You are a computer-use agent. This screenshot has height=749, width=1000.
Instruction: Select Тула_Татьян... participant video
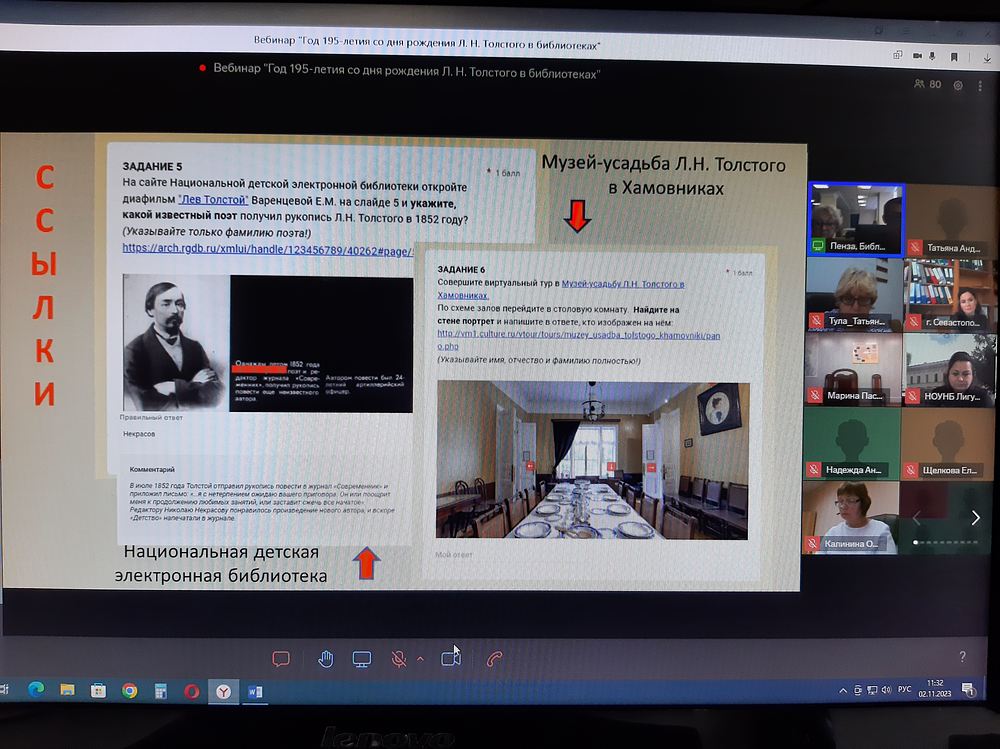[855, 294]
